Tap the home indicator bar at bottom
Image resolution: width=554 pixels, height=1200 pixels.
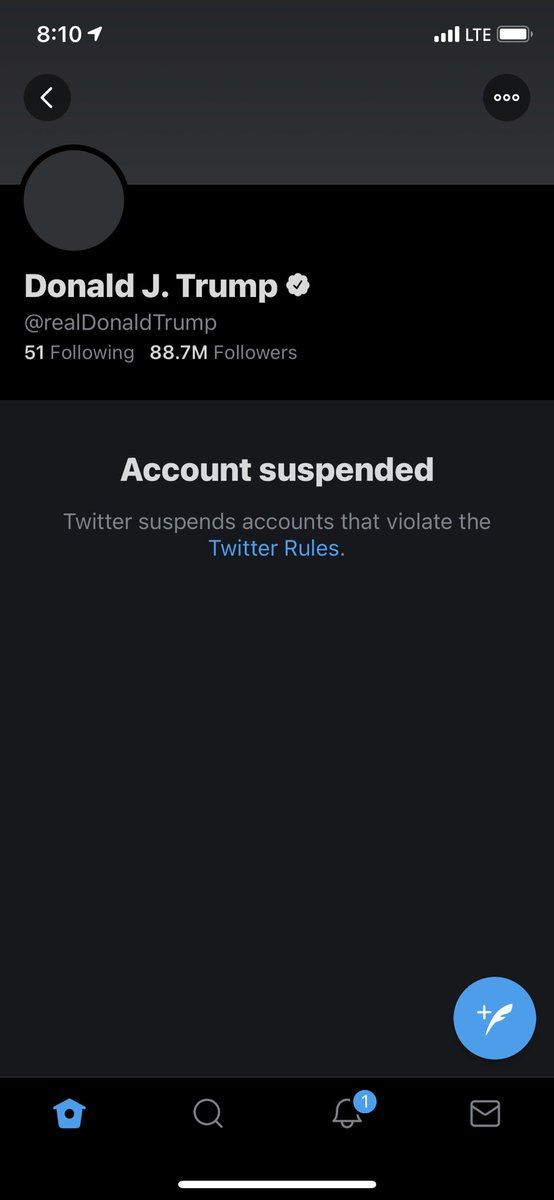point(277,1184)
